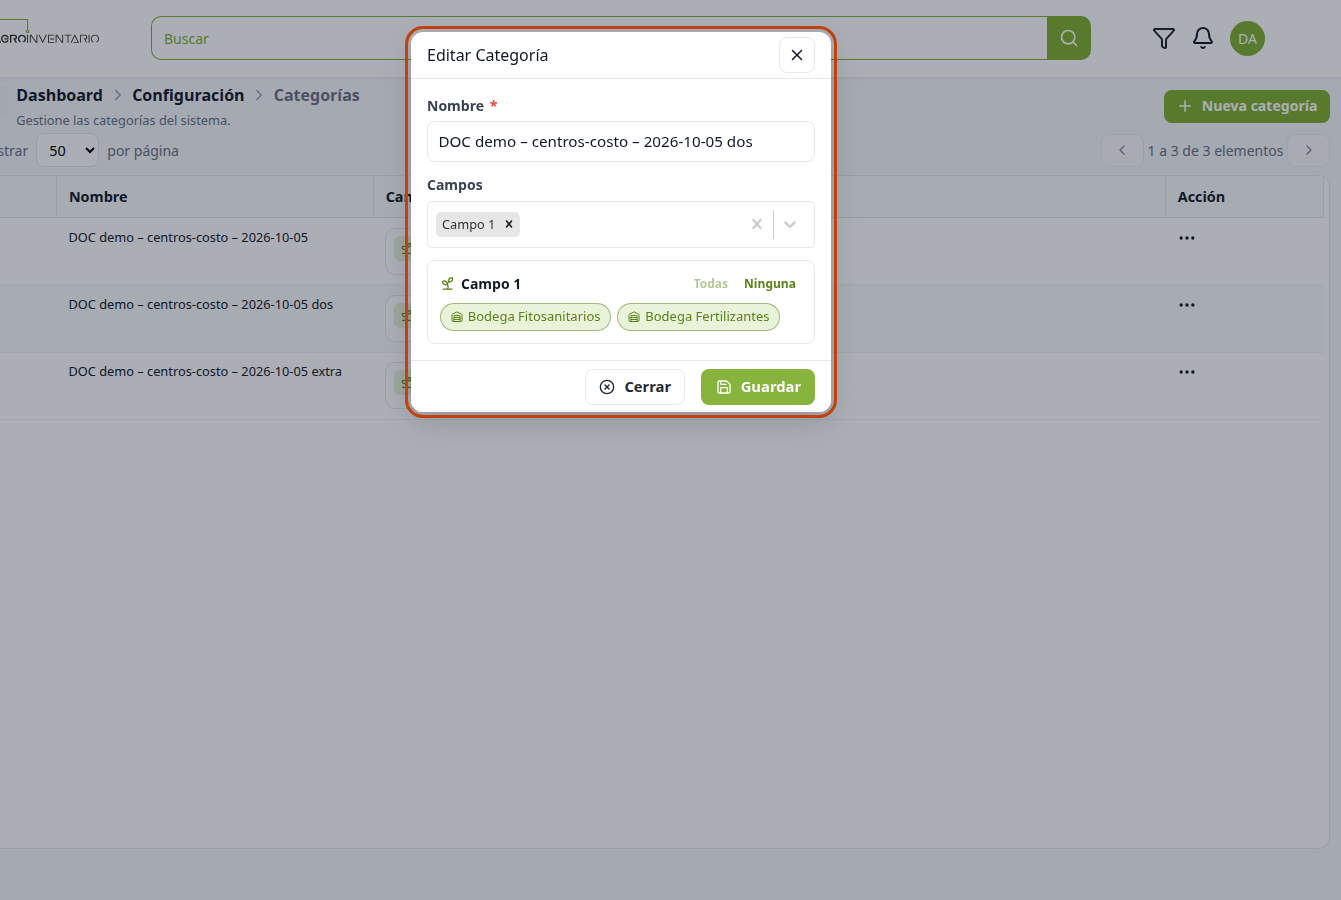Viewport: 1341px width, 900px height.
Task: Open actions menu for first category row
Action: (1186, 238)
